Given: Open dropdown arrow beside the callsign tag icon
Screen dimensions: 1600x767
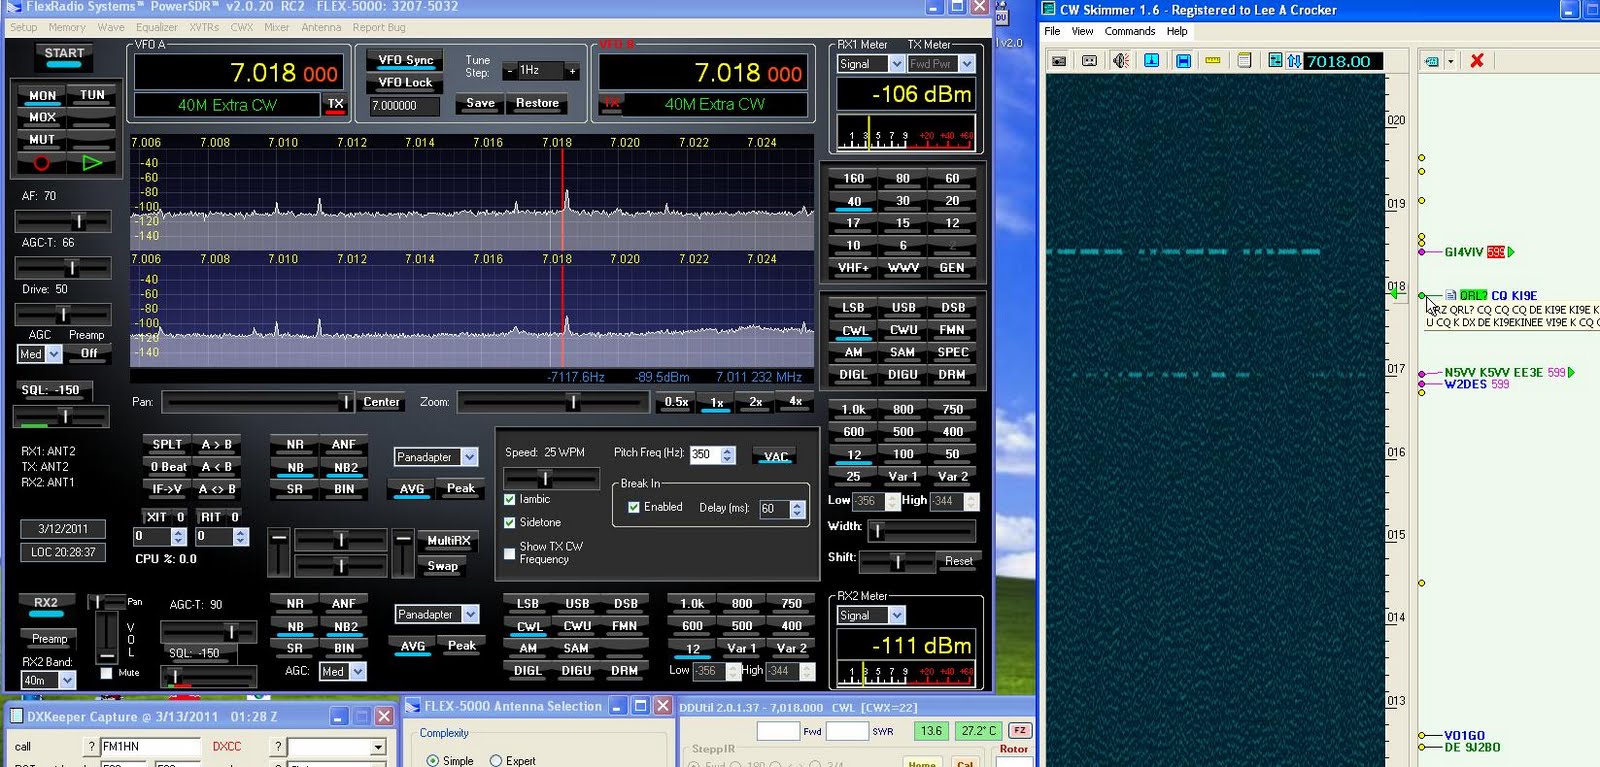Looking at the screenshot, I should coord(1449,61).
